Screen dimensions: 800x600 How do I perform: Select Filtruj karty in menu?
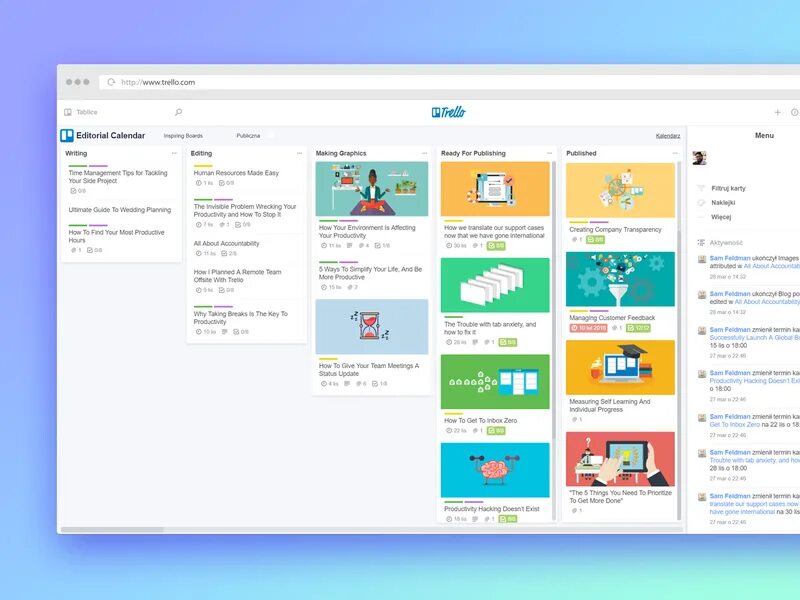pyautogui.click(x=728, y=188)
